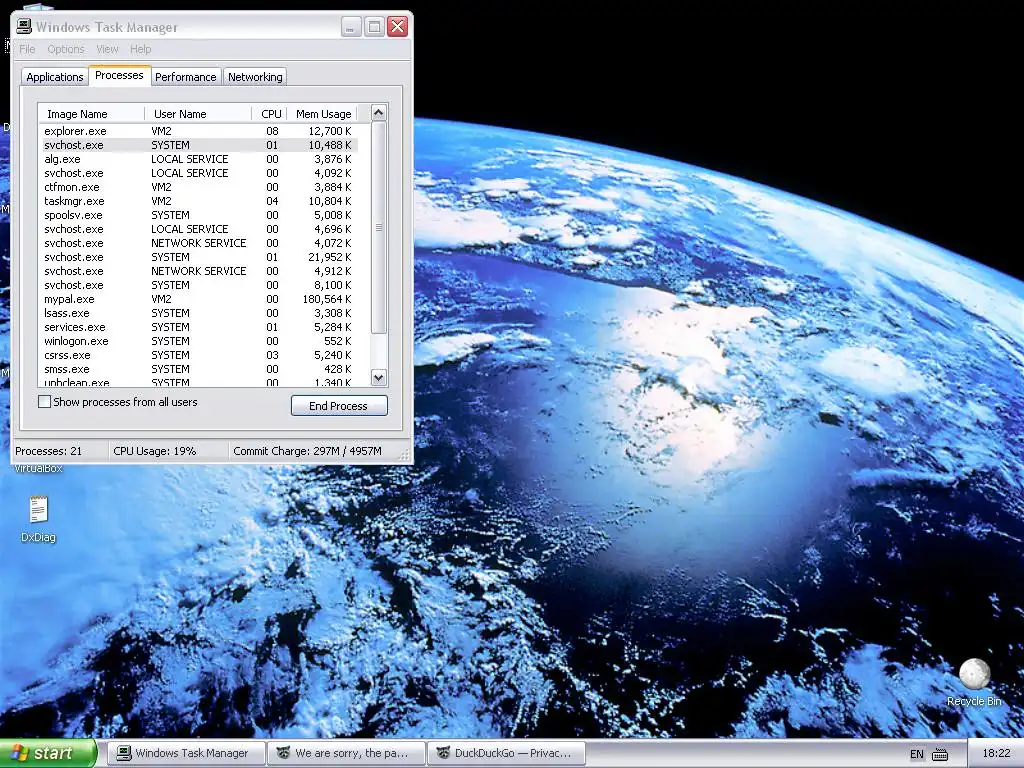Click the process list scrollbar thumb
This screenshot has height=768, width=1024.
379,227
